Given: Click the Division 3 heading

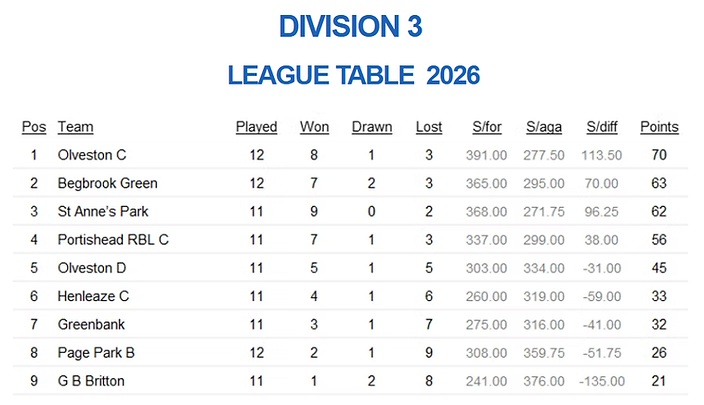Looking at the screenshot, I should click(351, 26).
